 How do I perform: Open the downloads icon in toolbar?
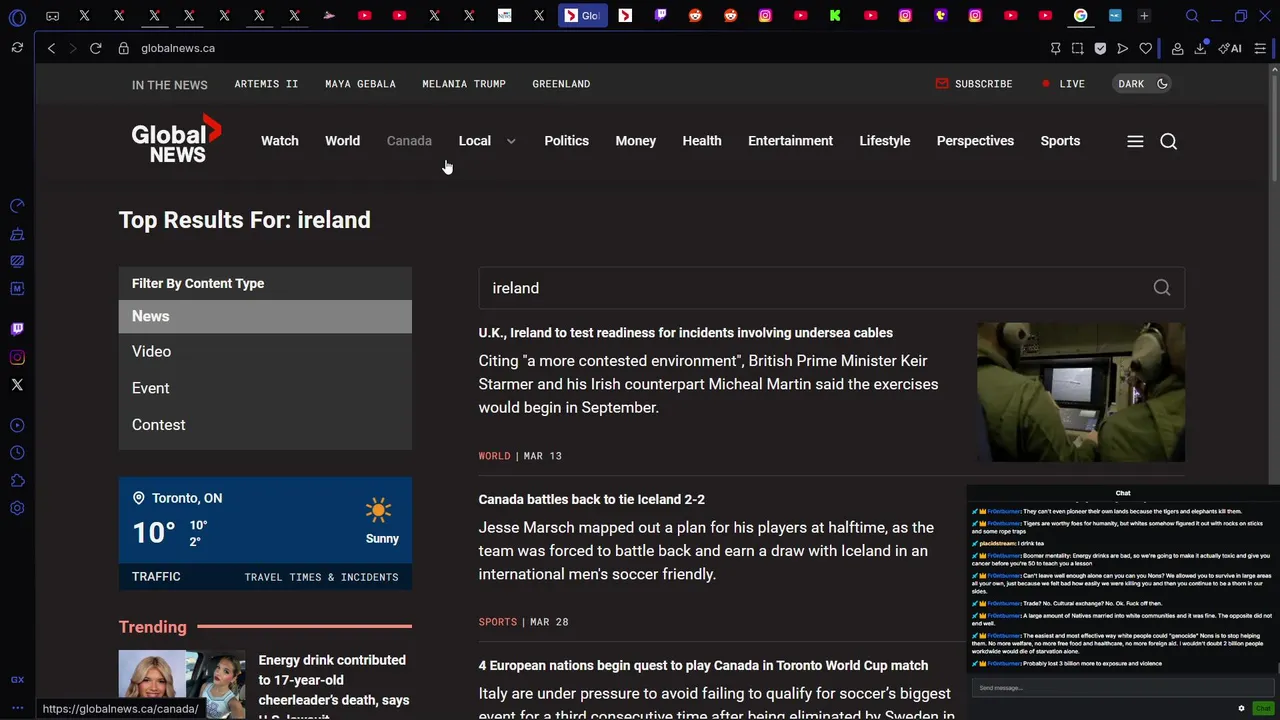[x=1201, y=48]
